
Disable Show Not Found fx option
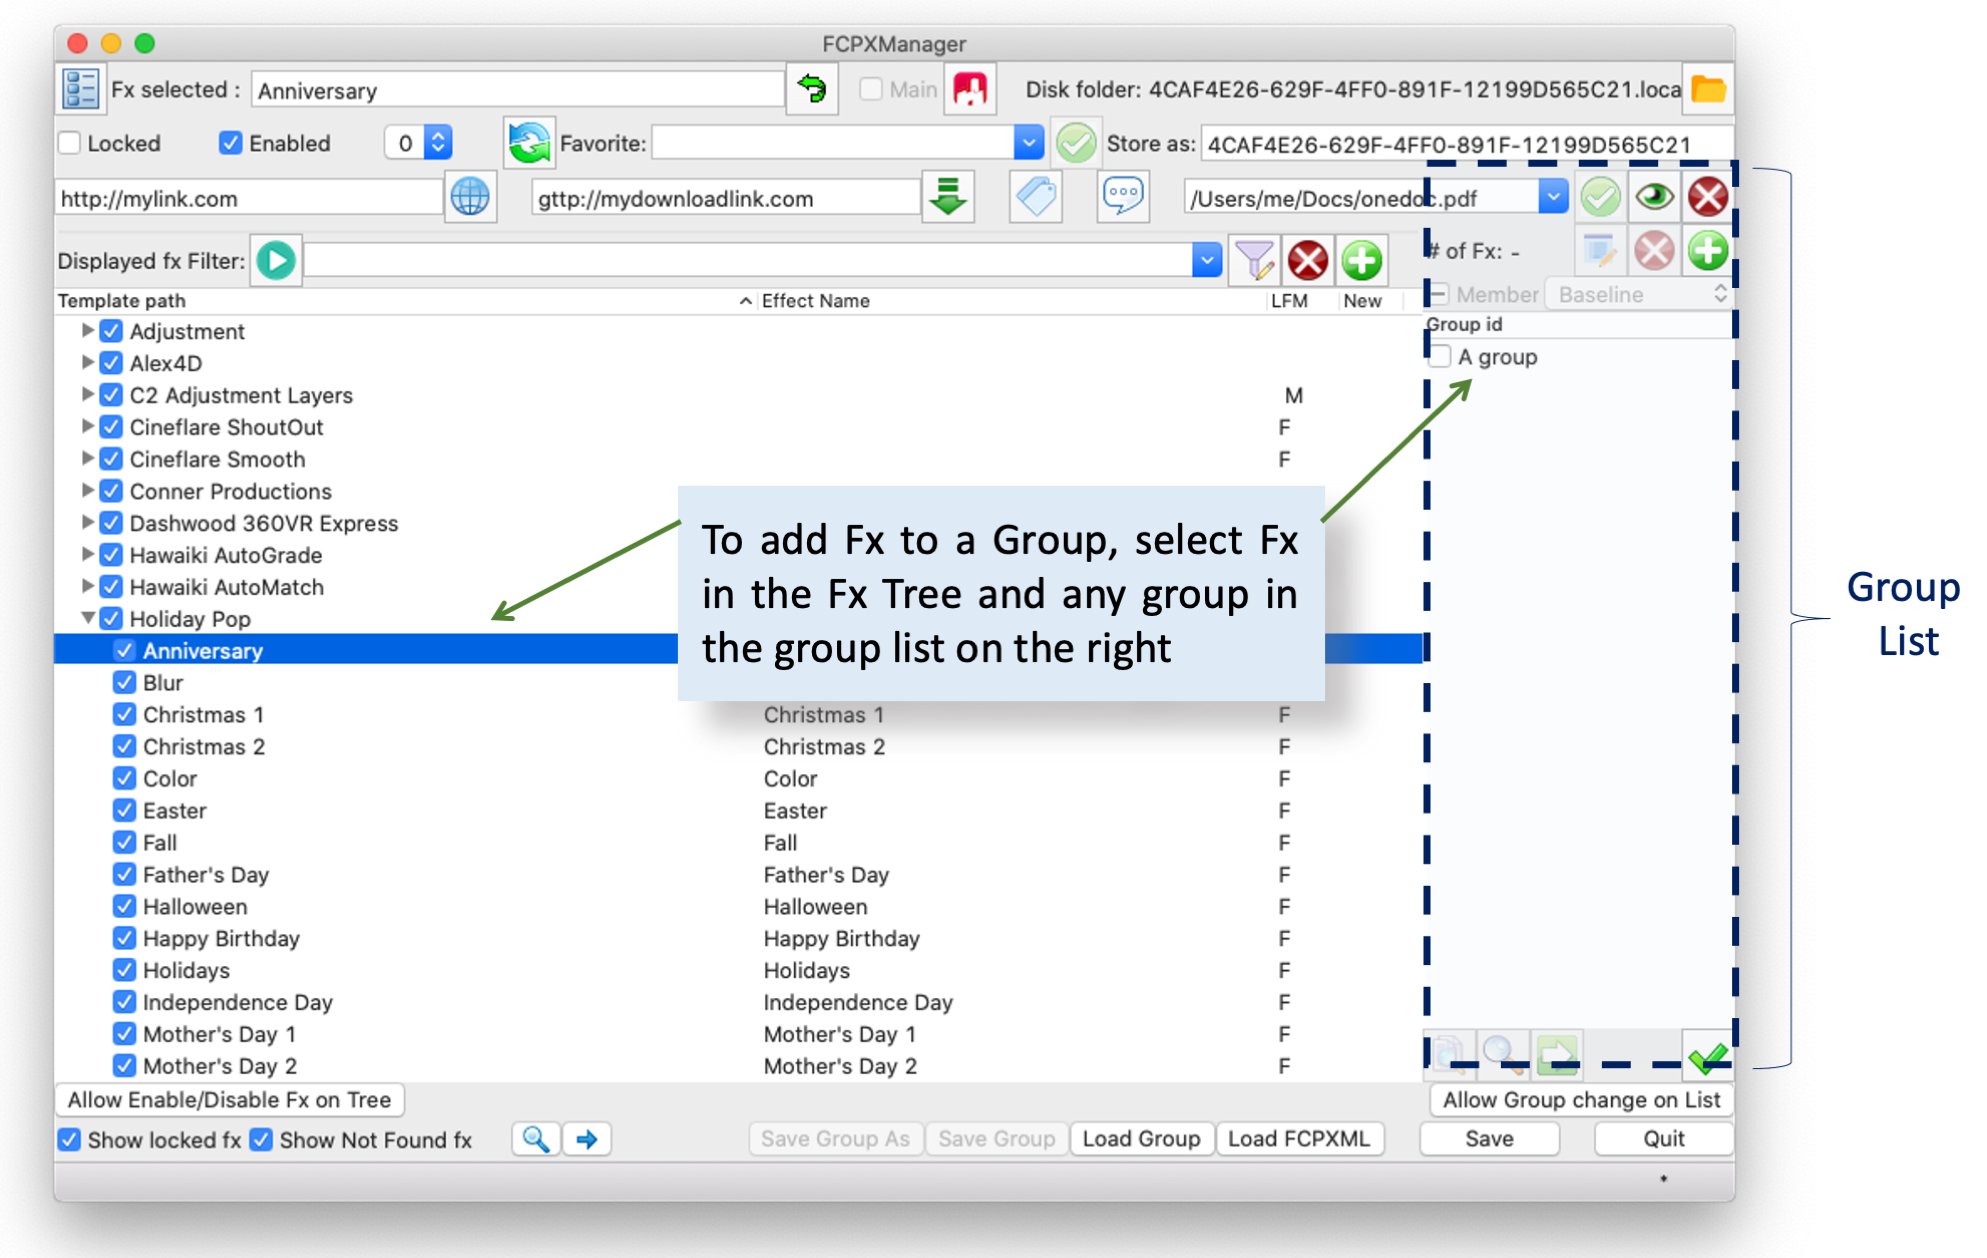(261, 1140)
